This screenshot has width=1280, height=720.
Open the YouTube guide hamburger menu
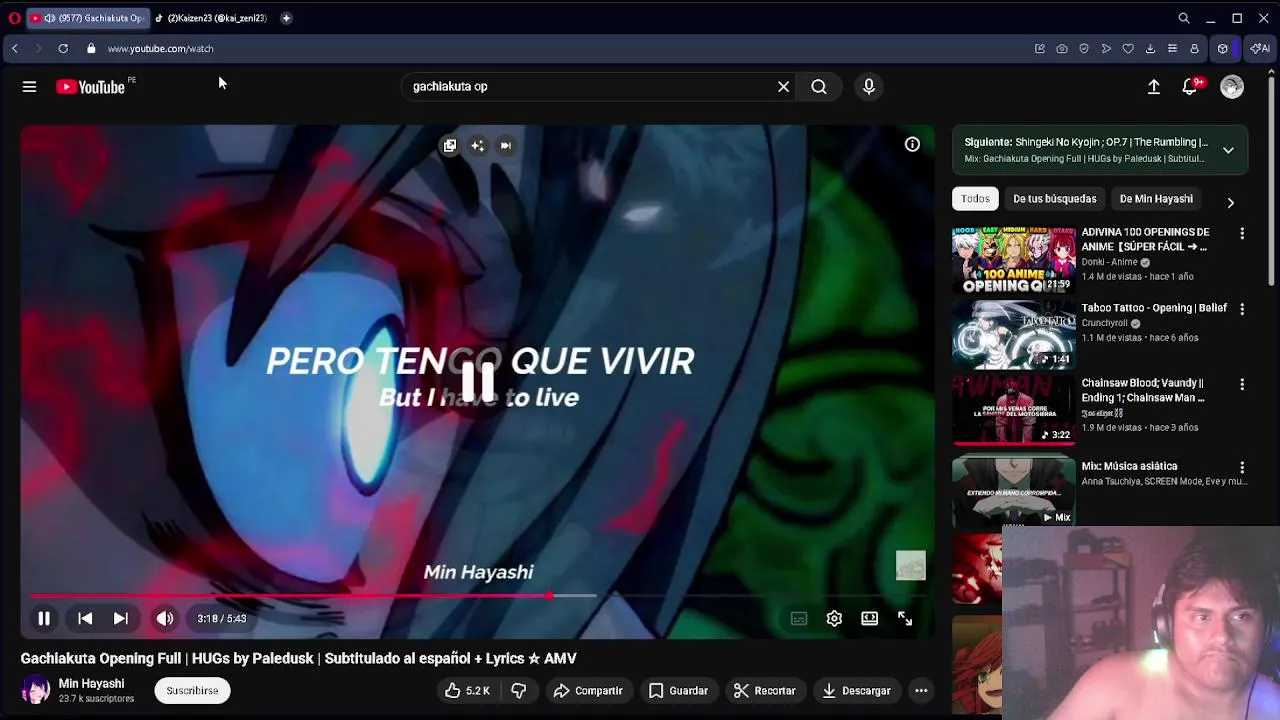click(x=29, y=87)
